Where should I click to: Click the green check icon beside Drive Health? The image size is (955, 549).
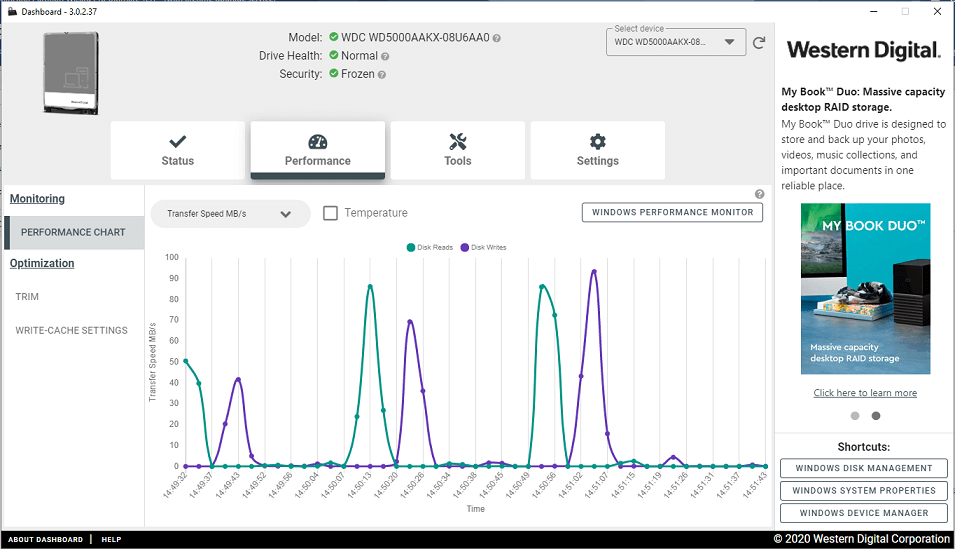(334, 55)
